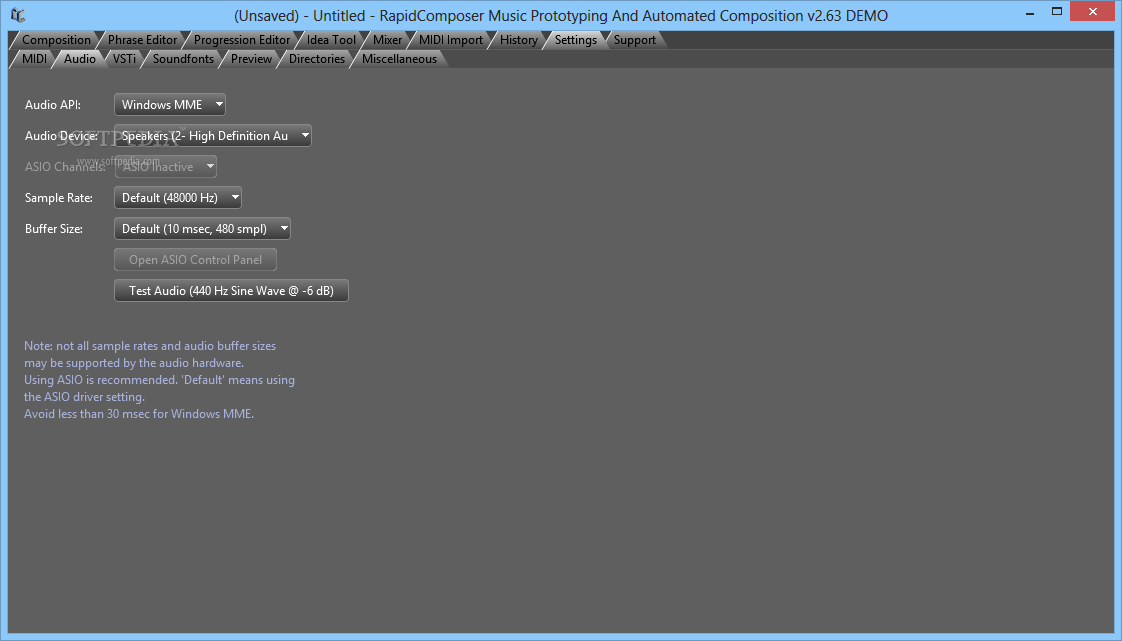Switch to the MIDI settings subtab
The height and width of the screenshot is (641, 1122).
coord(34,59)
